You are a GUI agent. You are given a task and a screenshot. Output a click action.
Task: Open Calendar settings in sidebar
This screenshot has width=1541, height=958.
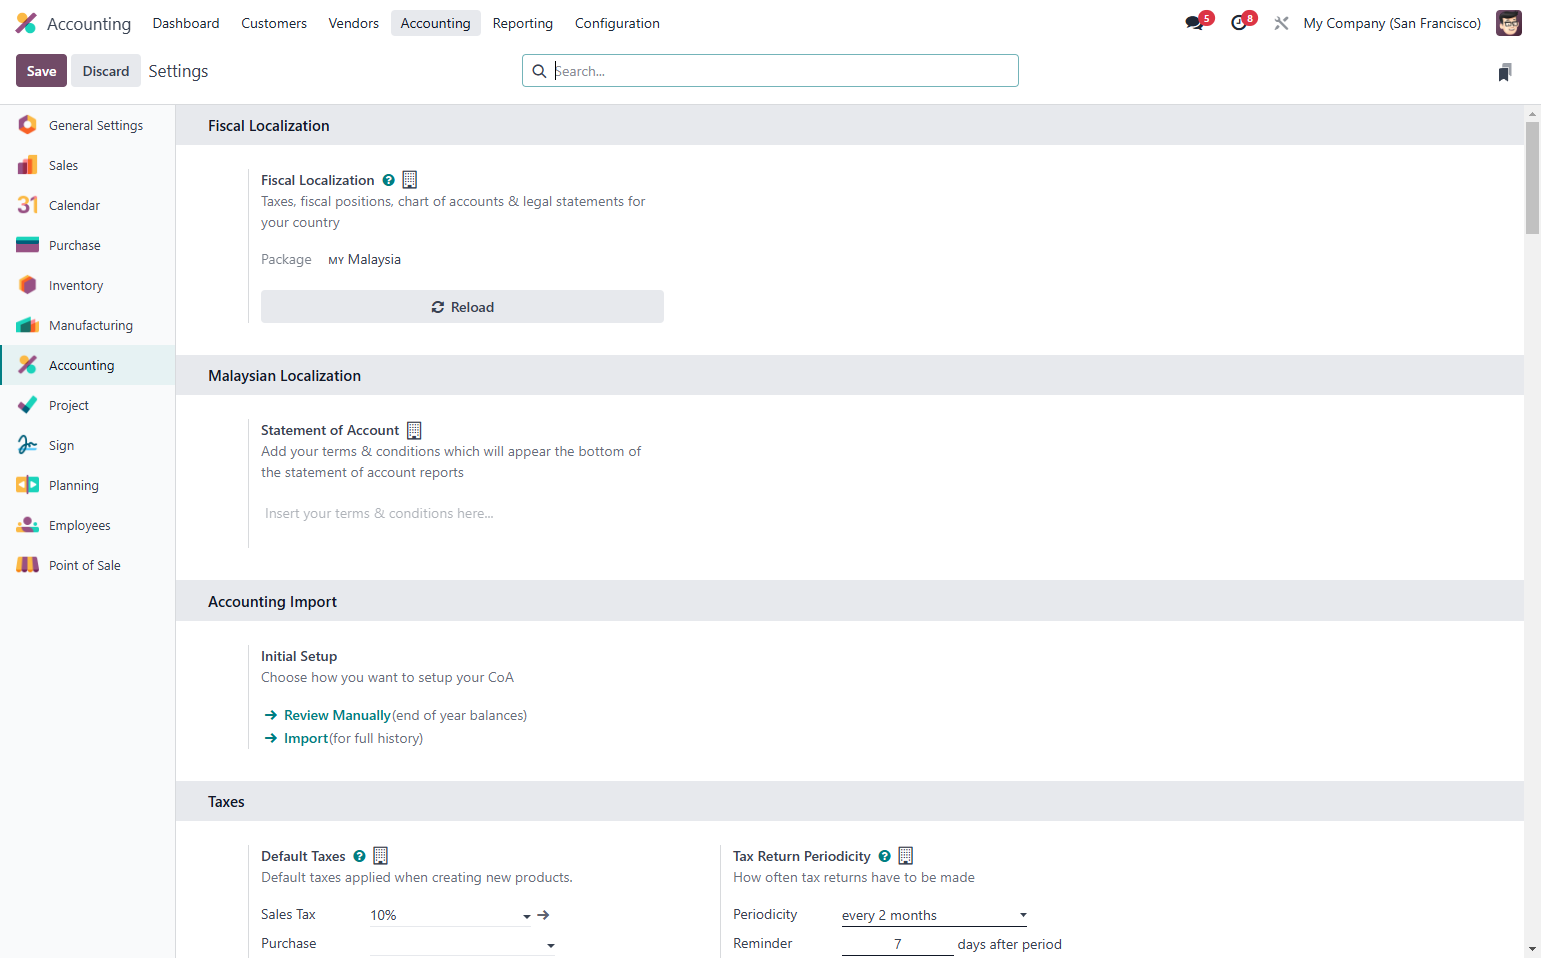(88, 205)
